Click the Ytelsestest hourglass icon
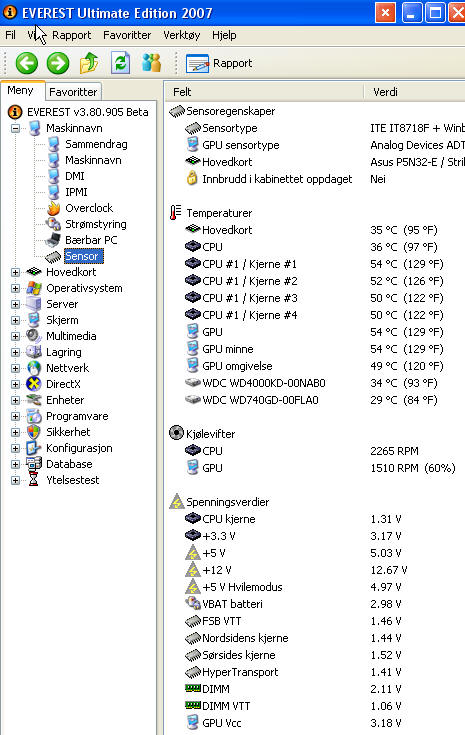Image resolution: width=465 pixels, height=735 pixels. point(34,480)
